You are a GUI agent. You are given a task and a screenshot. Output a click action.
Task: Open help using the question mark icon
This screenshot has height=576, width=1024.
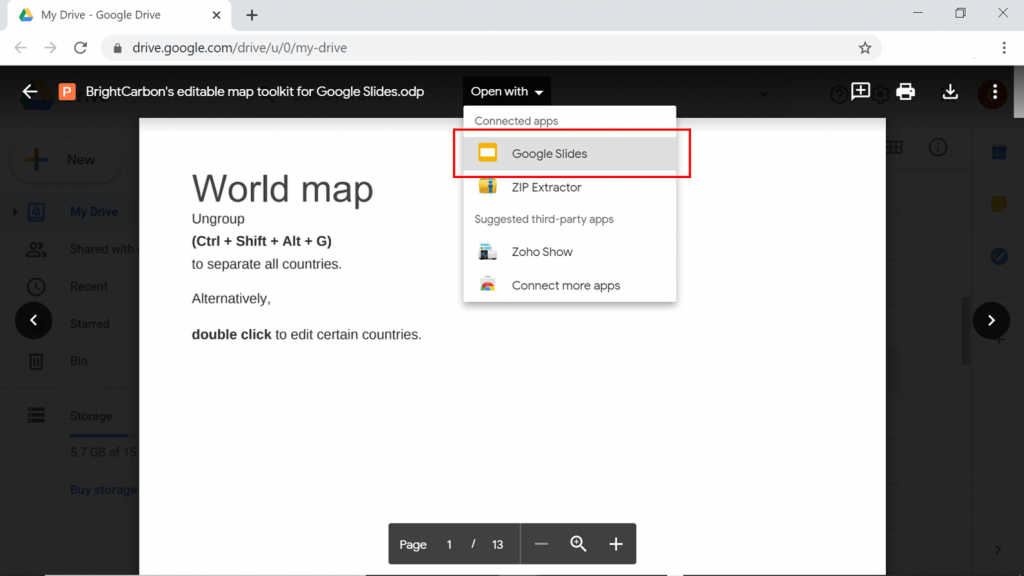click(x=838, y=93)
